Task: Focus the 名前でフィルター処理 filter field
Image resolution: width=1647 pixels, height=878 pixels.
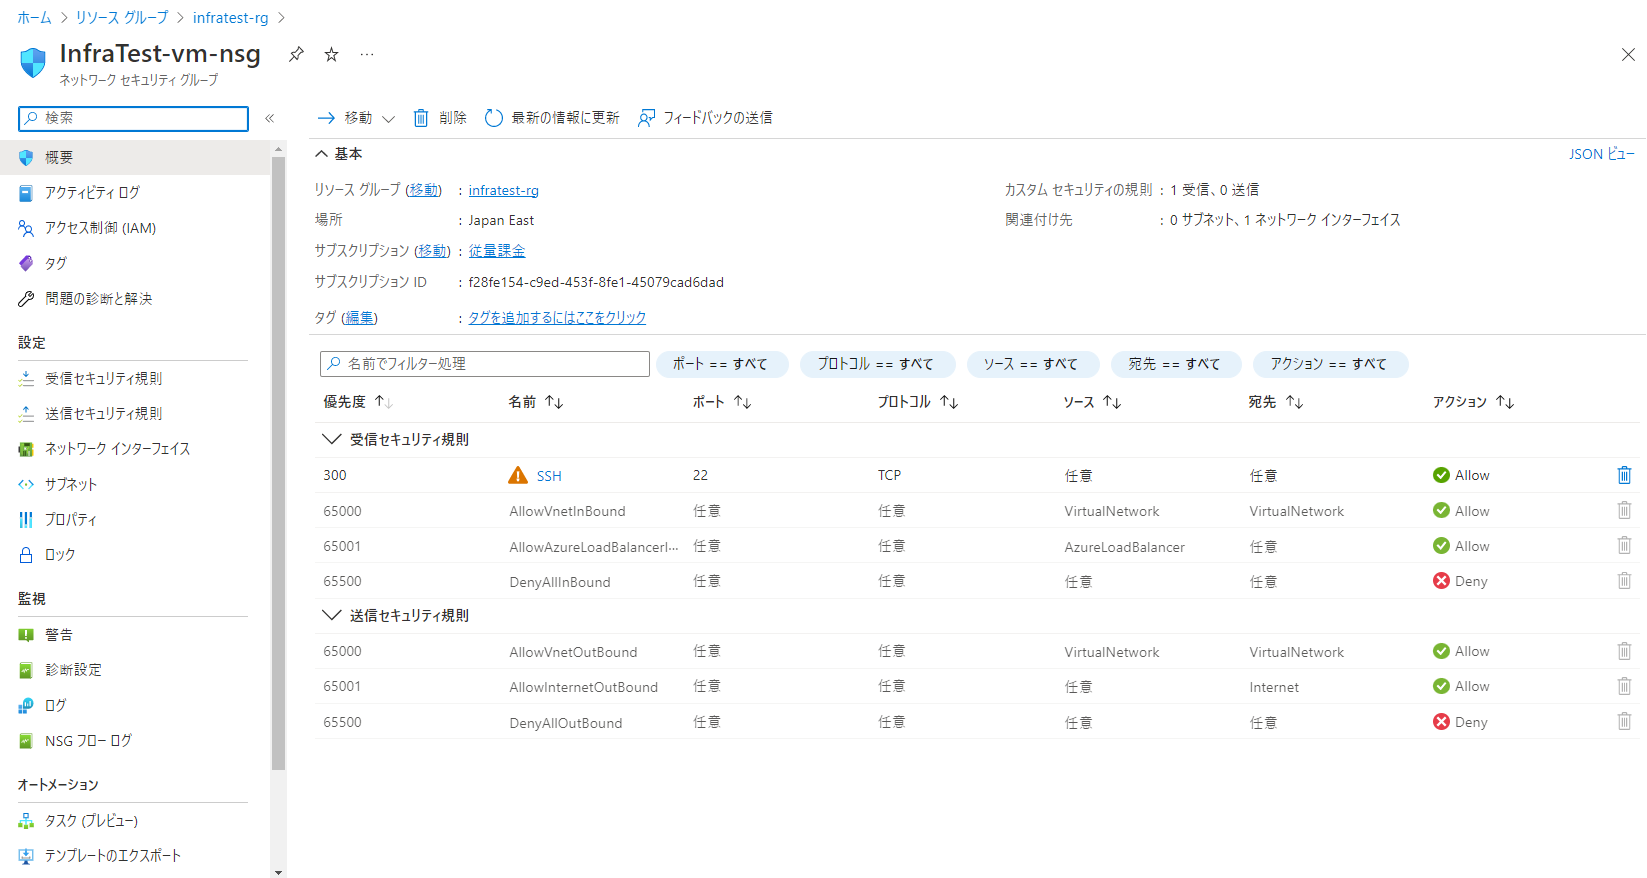Action: point(485,364)
